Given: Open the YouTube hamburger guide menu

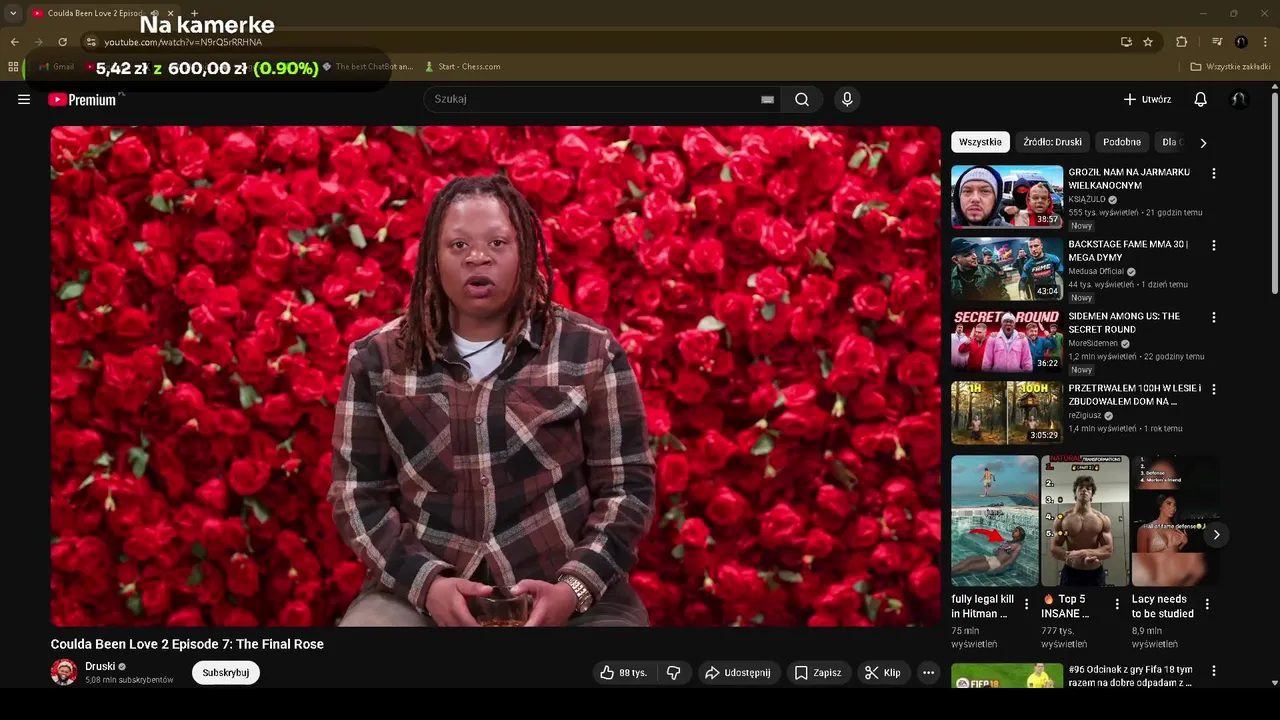Looking at the screenshot, I should [24, 99].
